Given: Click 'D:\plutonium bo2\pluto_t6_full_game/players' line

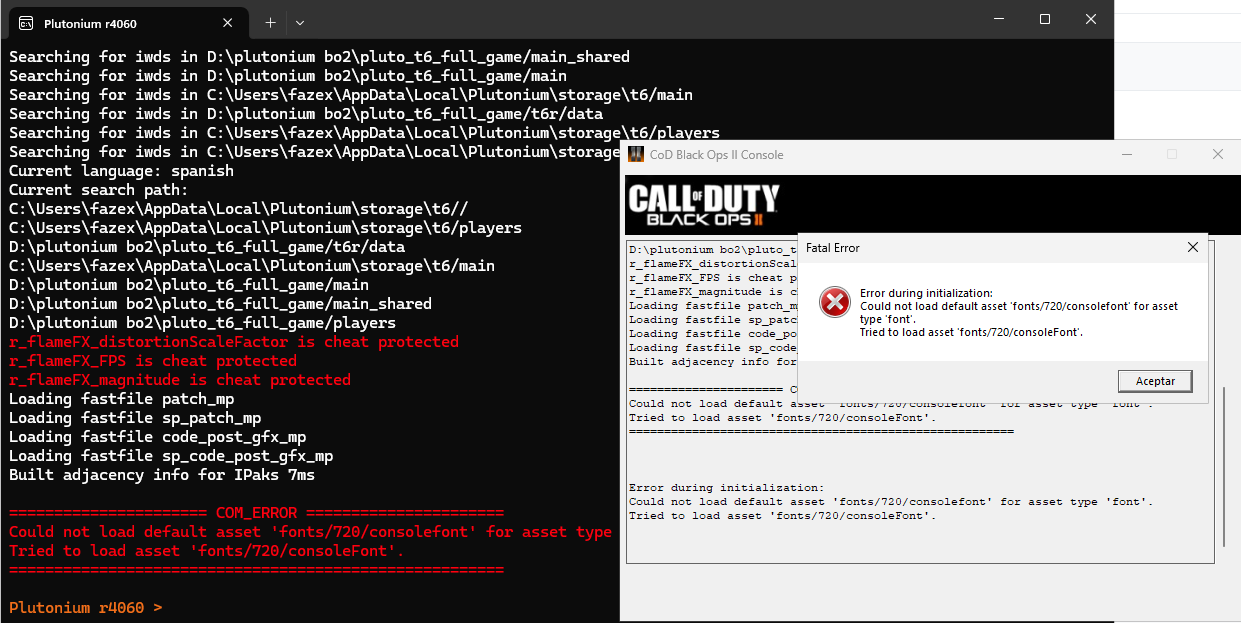Looking at the screenshot, I should [x=202, y=323].
